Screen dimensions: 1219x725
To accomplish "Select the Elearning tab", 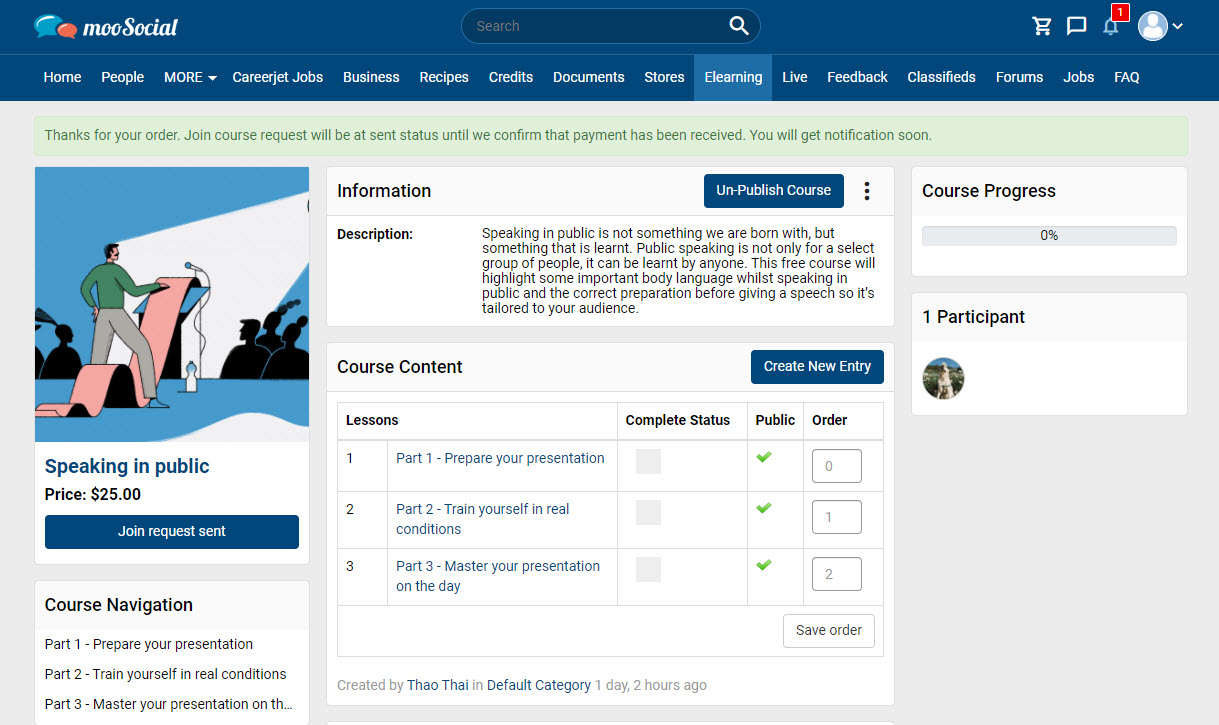I will [733, 77].
